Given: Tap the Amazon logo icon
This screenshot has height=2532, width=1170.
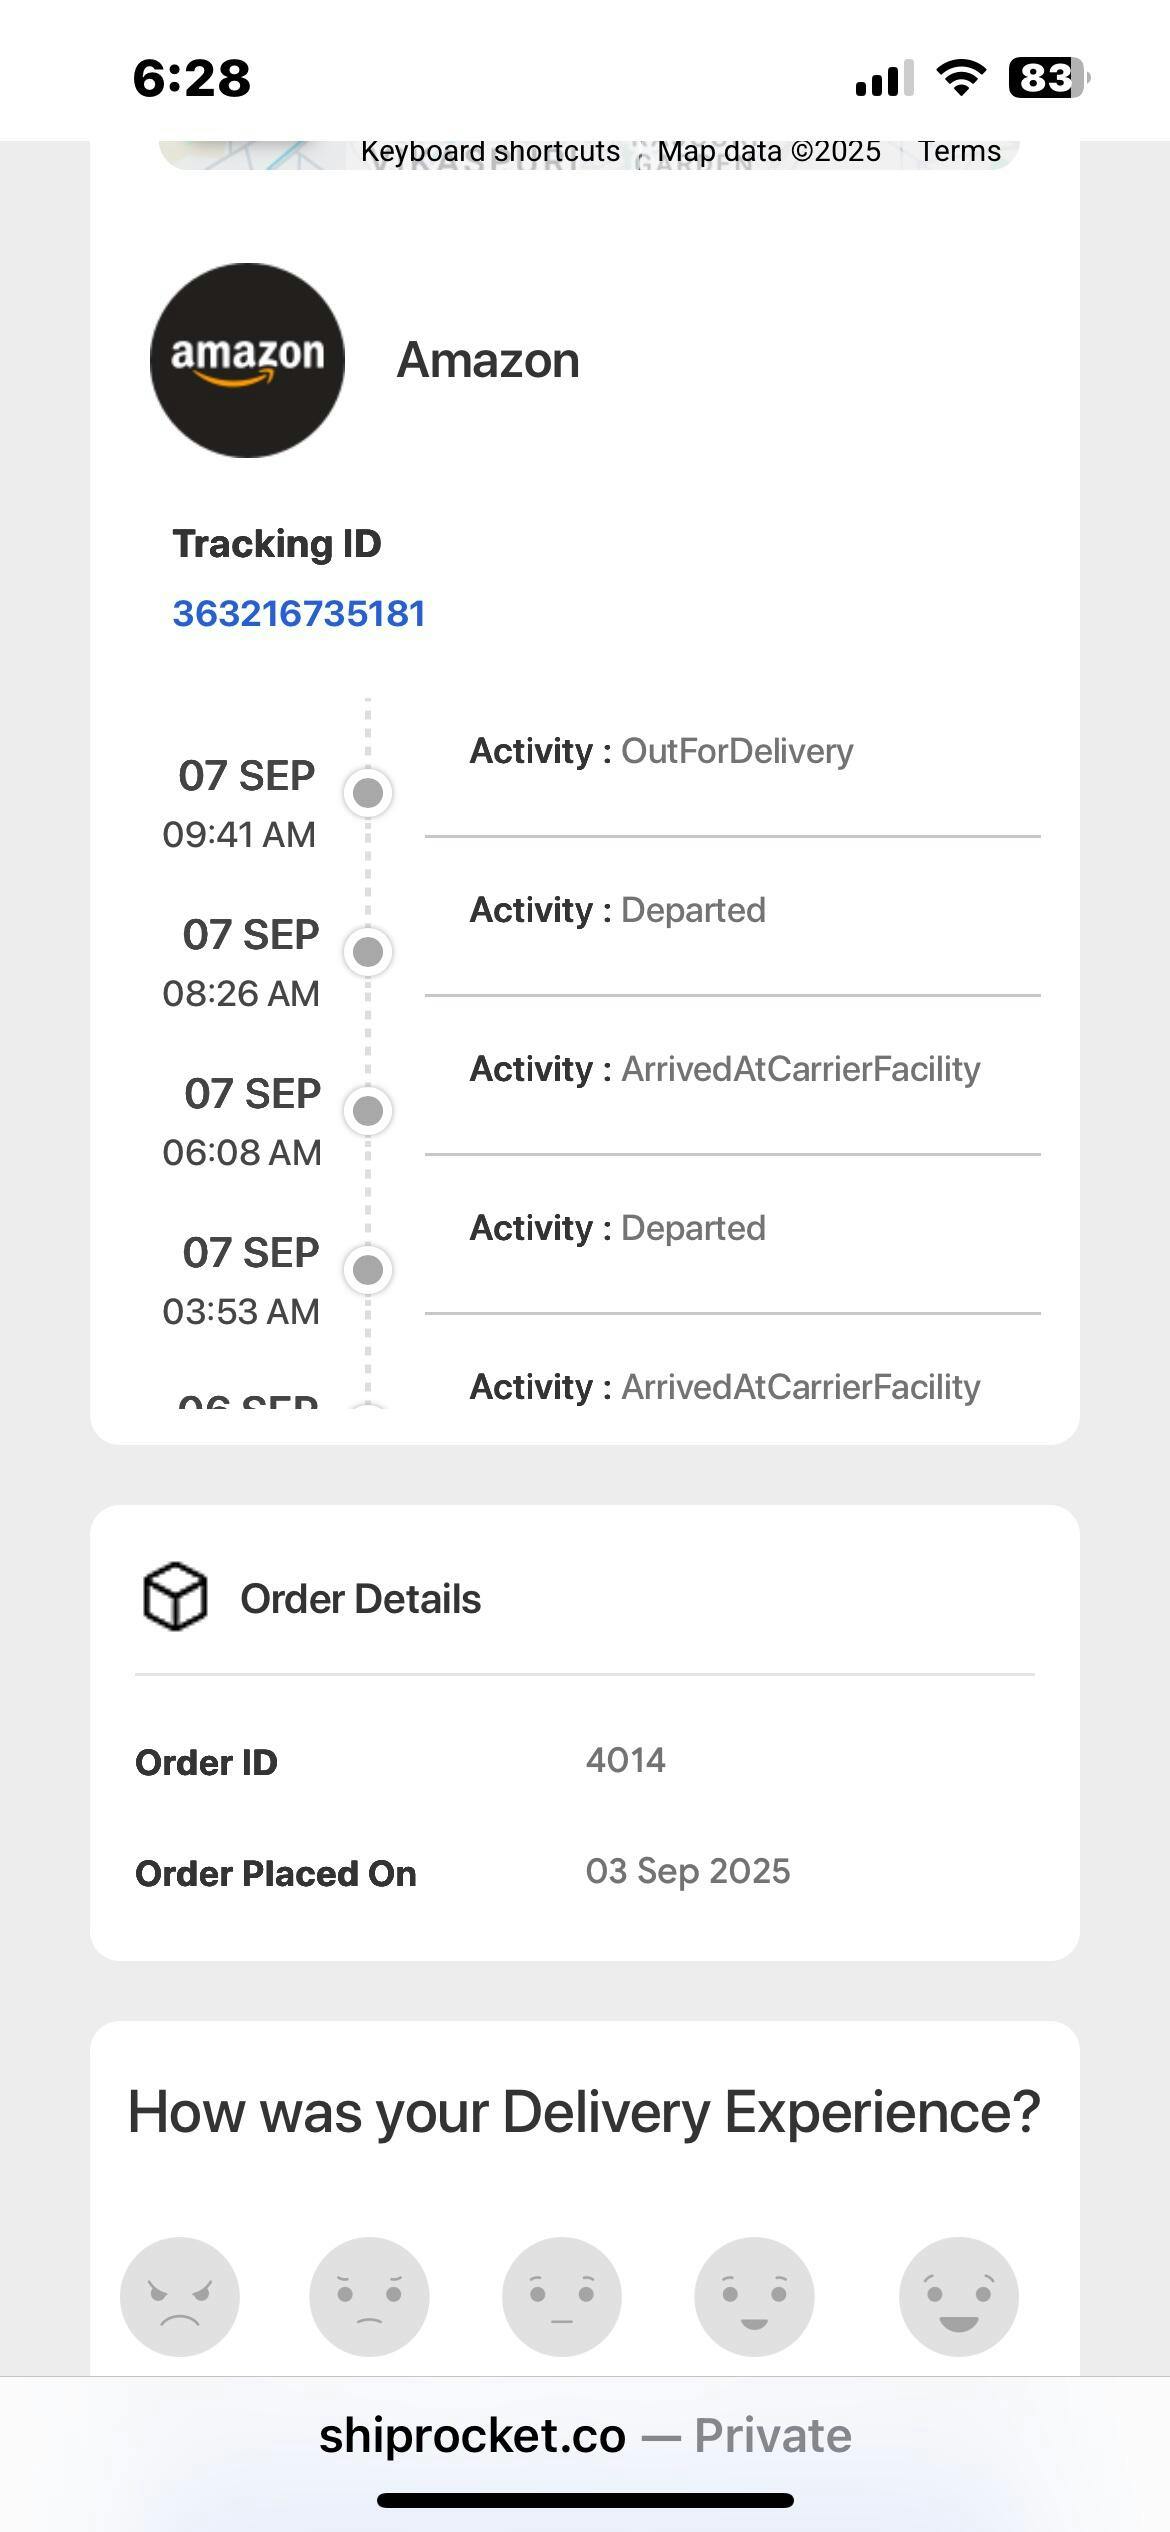Looking at the screenshot, I should pyautogui.click(x=247, y=360).
